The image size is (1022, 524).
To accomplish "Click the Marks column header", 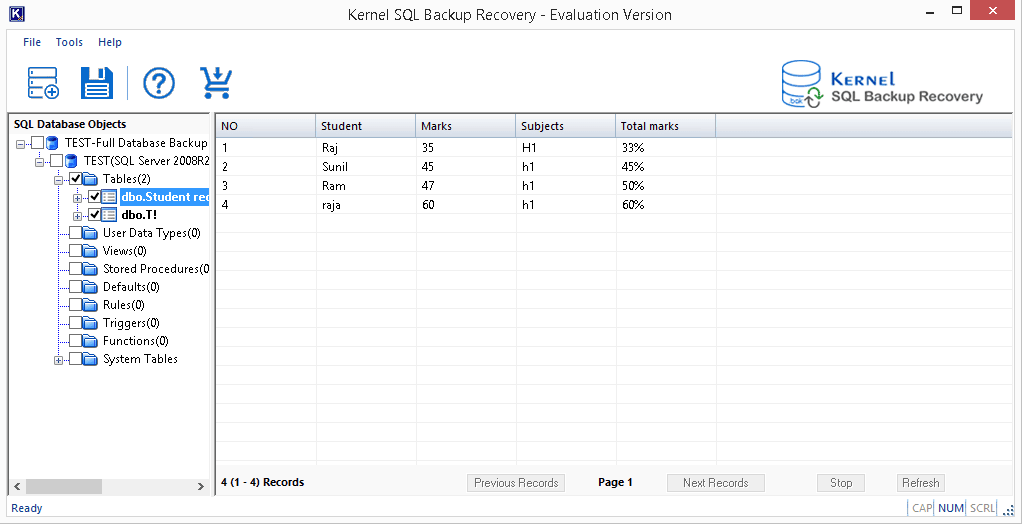I will point(466,126).
